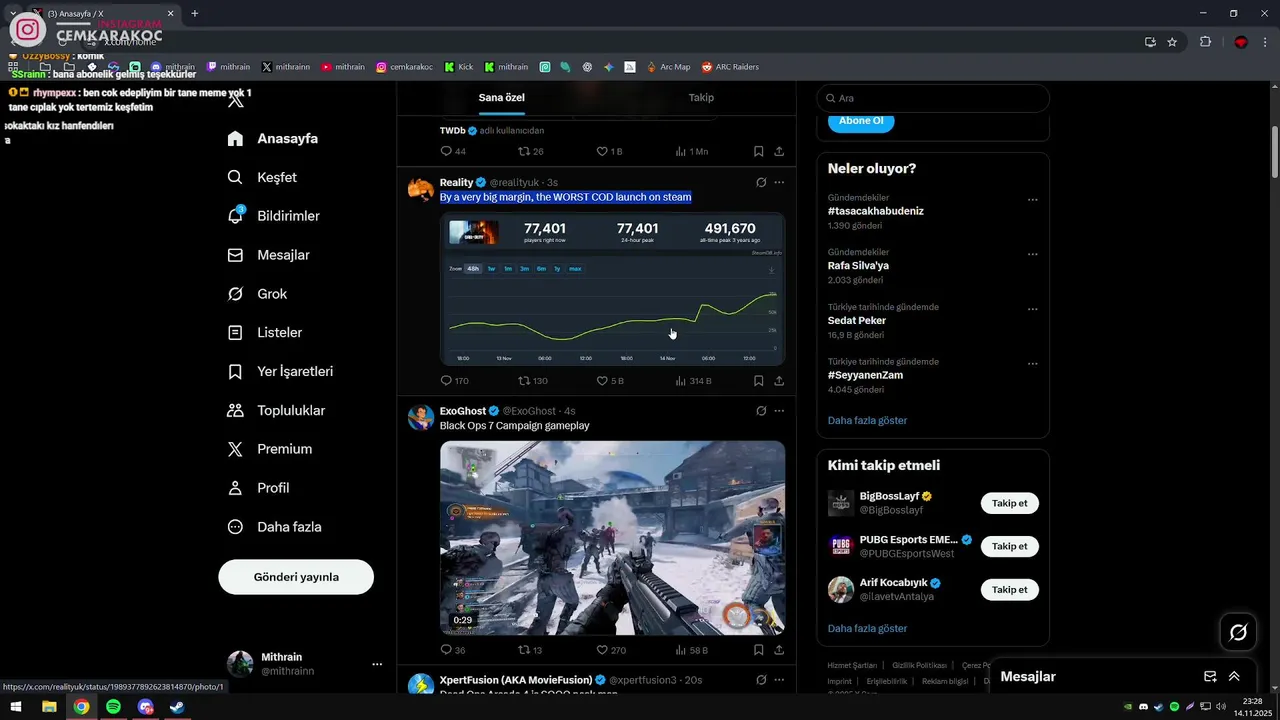1280x720 pixels.
Task: Expand Daha fazla menu in sidebar
Action: 274,527
